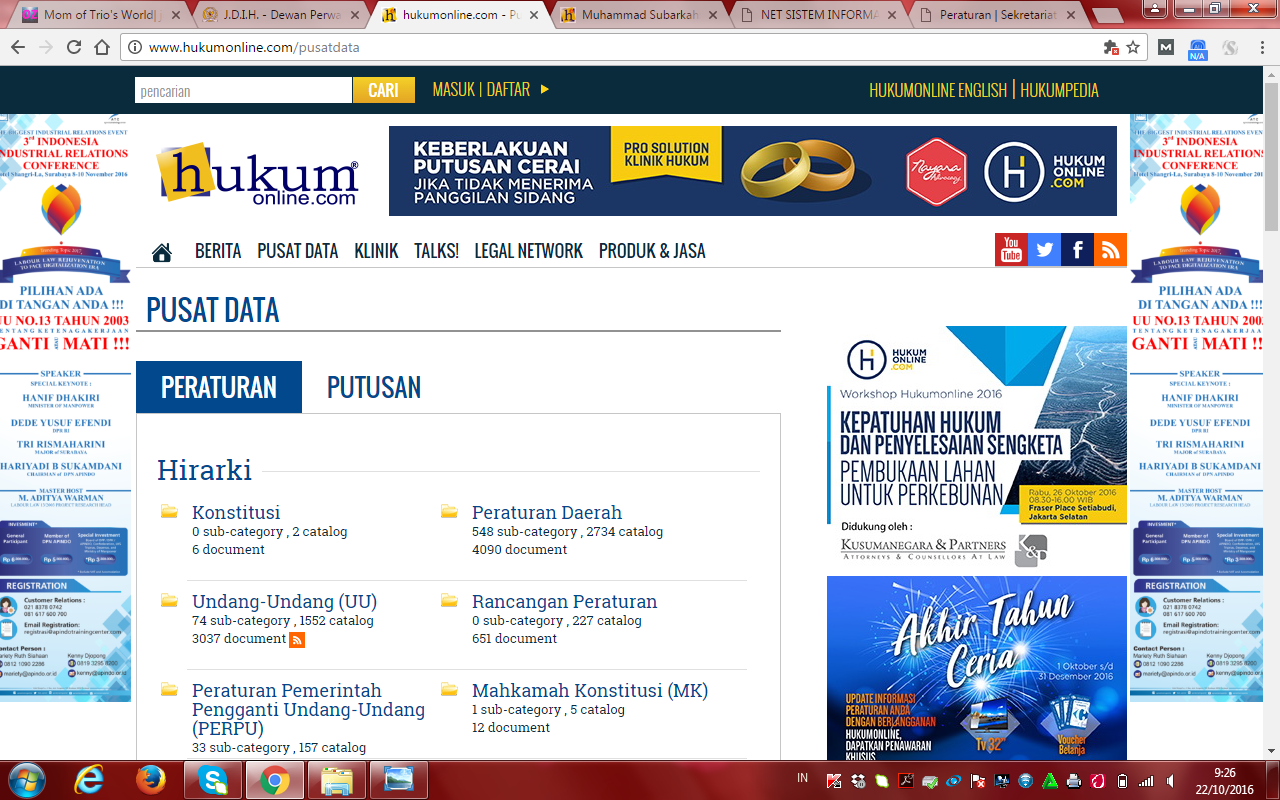Click the MASUK login link

(454, 89)
